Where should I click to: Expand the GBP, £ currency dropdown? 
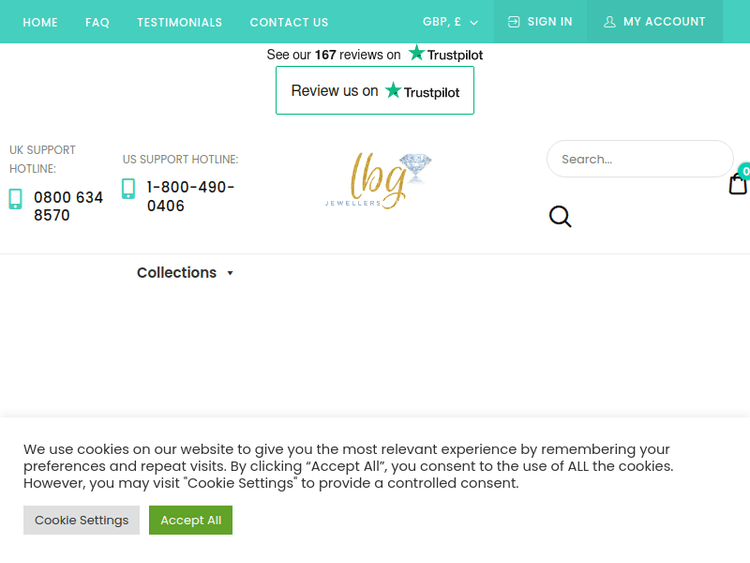coord(450,22)
